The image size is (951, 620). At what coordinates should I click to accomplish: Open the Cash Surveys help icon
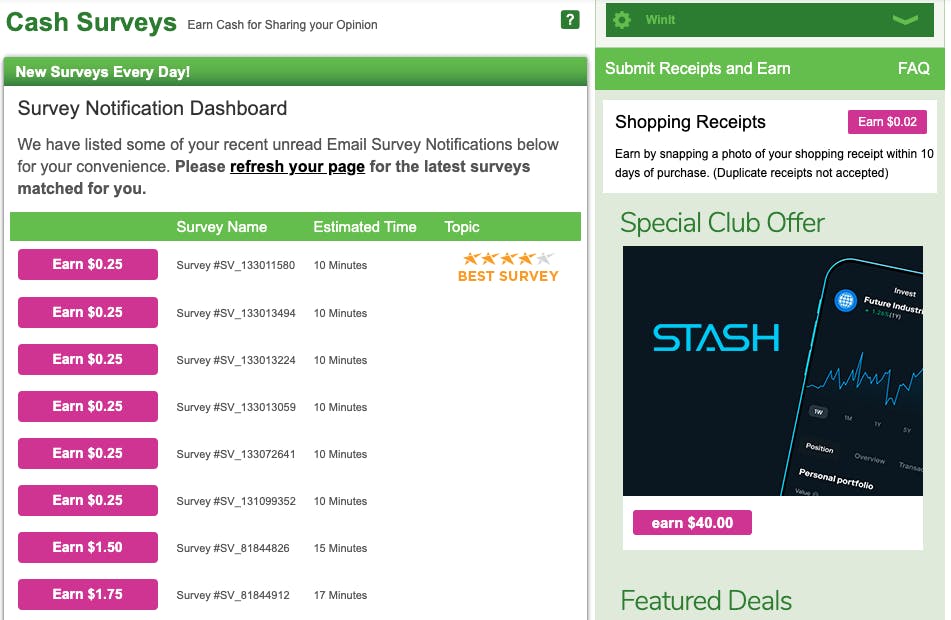570,19
